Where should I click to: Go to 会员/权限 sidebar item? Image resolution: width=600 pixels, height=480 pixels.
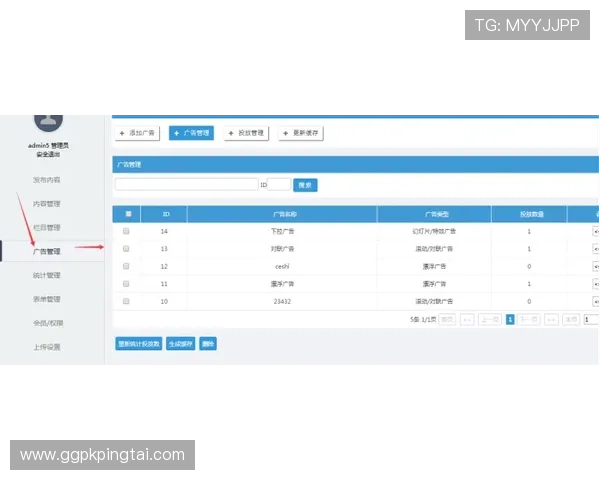[47, 323]
